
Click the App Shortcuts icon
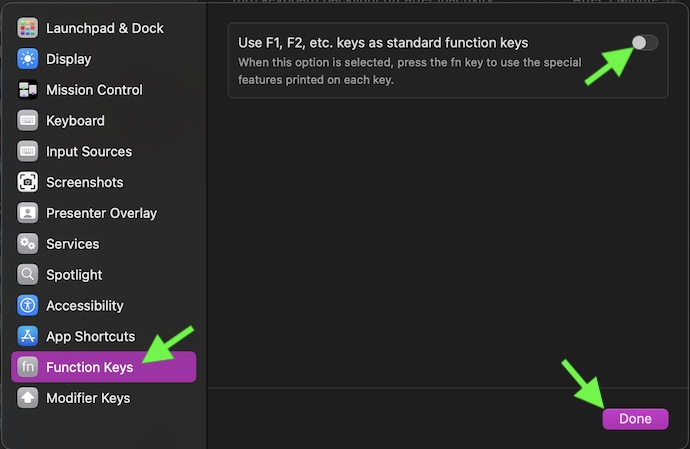click(28, 336)
